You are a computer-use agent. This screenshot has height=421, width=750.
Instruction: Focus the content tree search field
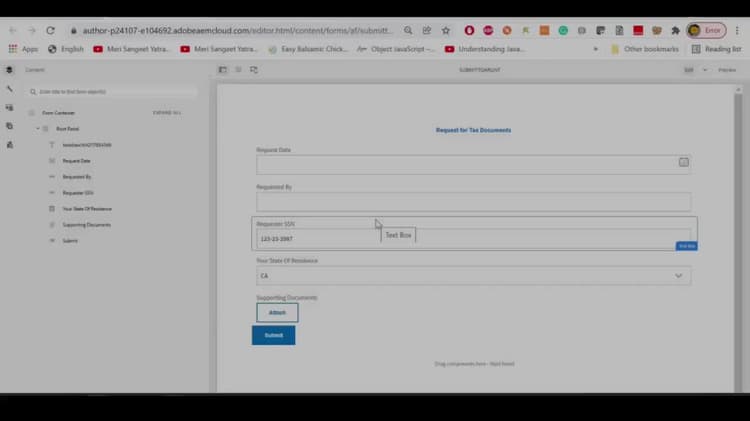[112, 91]
